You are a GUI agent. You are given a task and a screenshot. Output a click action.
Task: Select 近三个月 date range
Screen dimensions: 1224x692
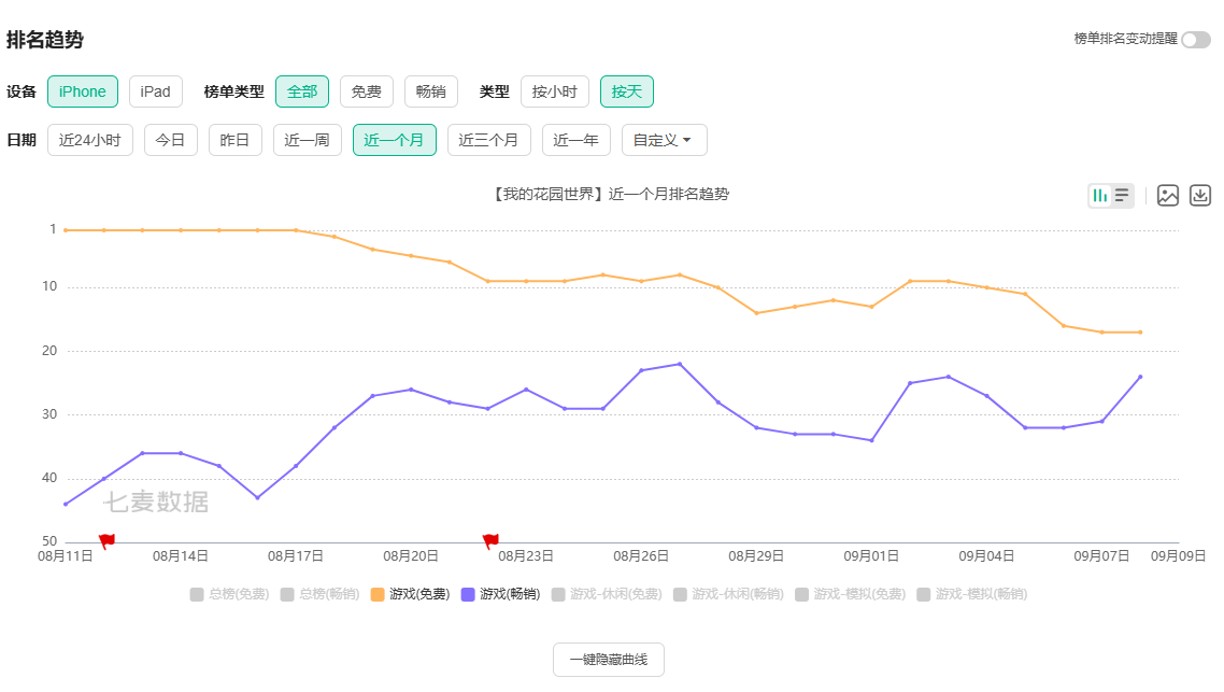point(489,140)
